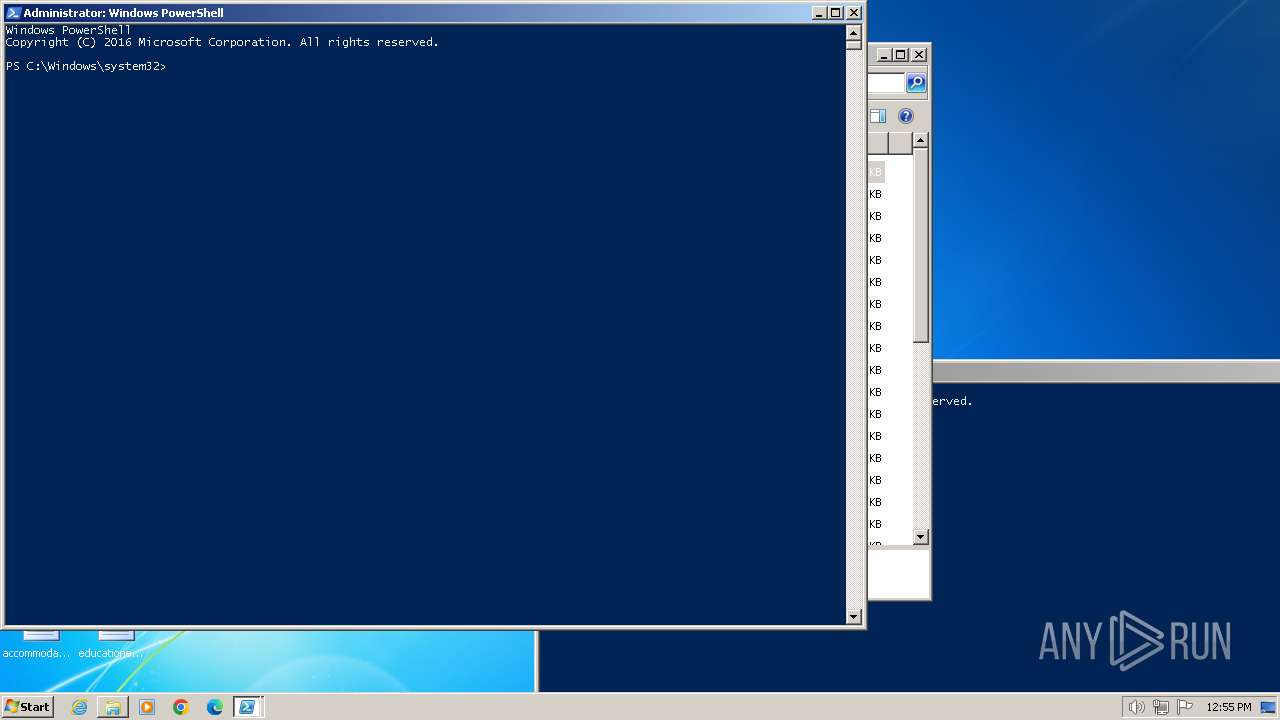Click the volume speaker tray icon
The height and width of the screenshot is (720, 1280).
1136,707
